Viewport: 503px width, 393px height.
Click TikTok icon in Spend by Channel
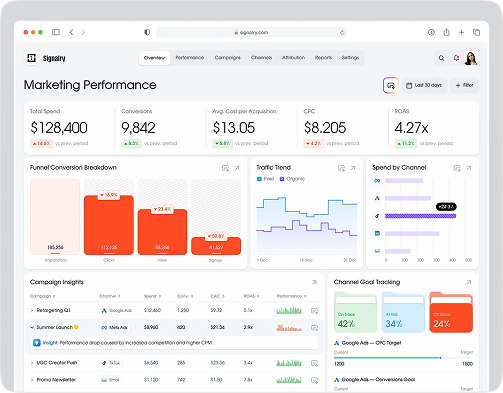click(377, 216)
